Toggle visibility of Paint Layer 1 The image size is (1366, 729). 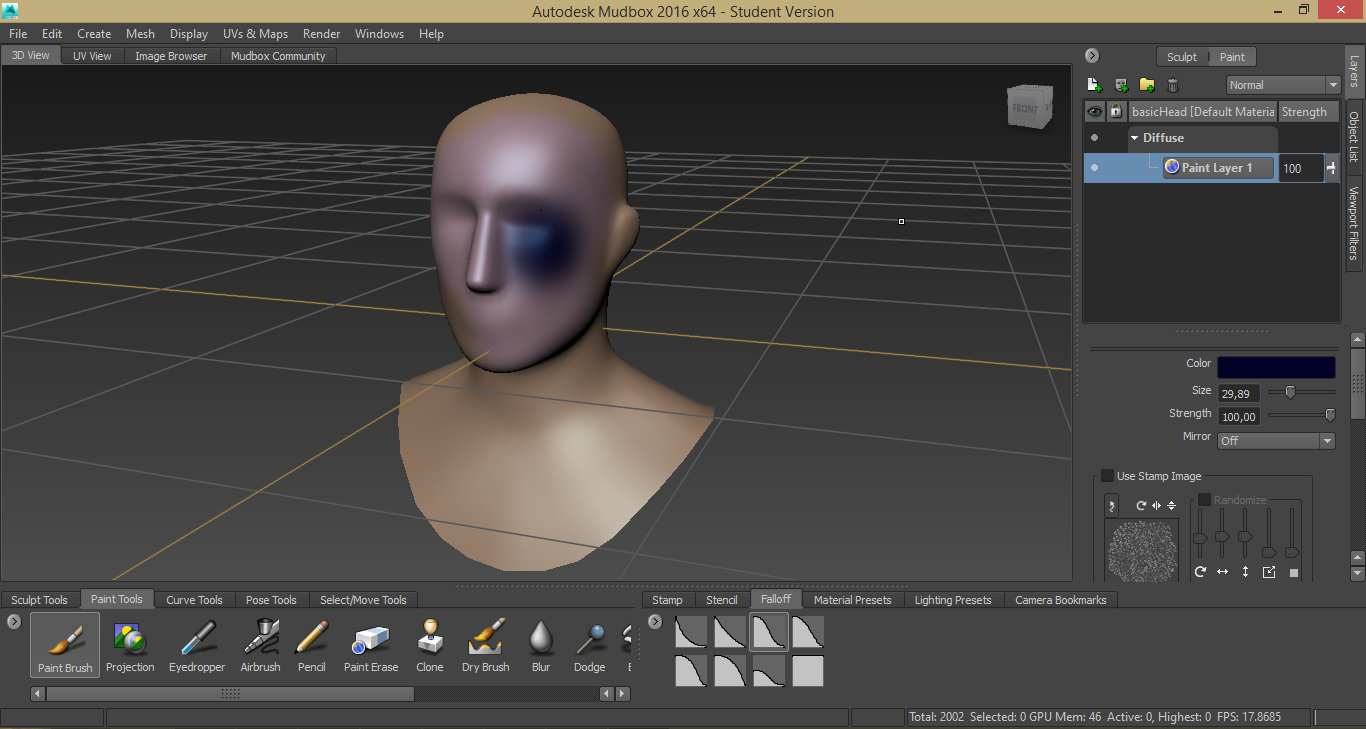click(1094, 168)
